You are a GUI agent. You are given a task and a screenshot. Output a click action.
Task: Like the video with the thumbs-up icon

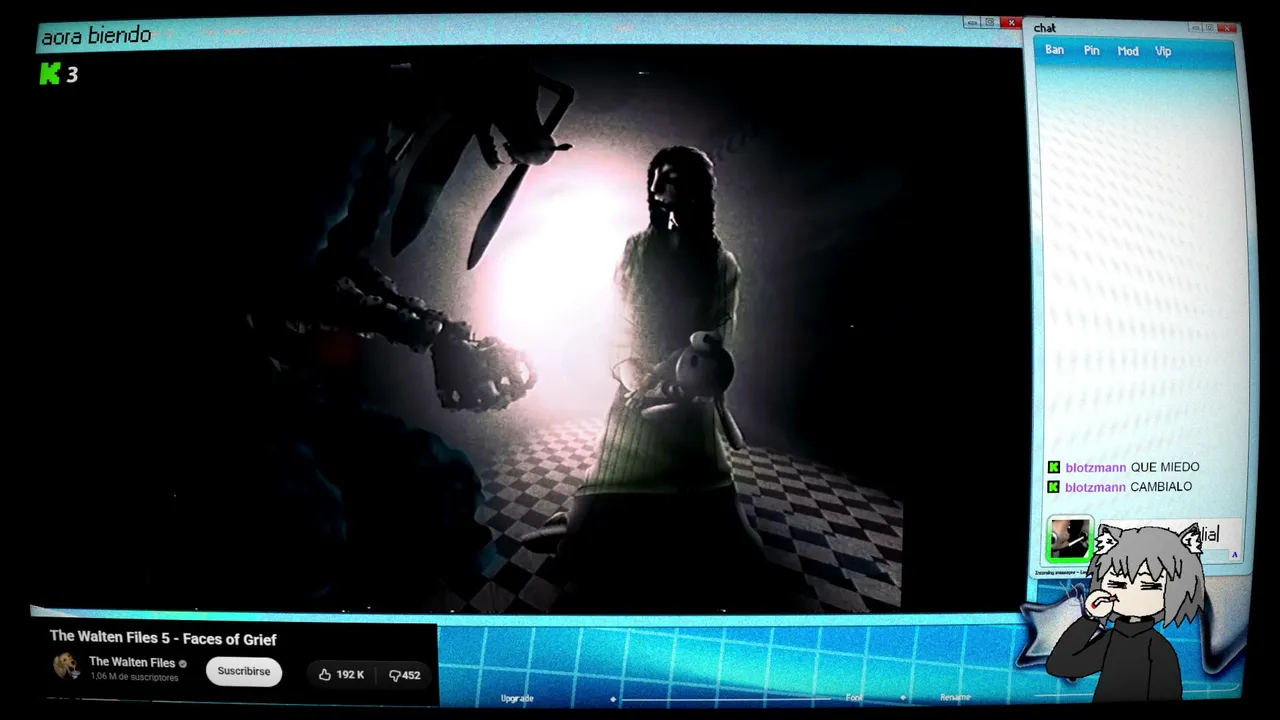point(324,675)
